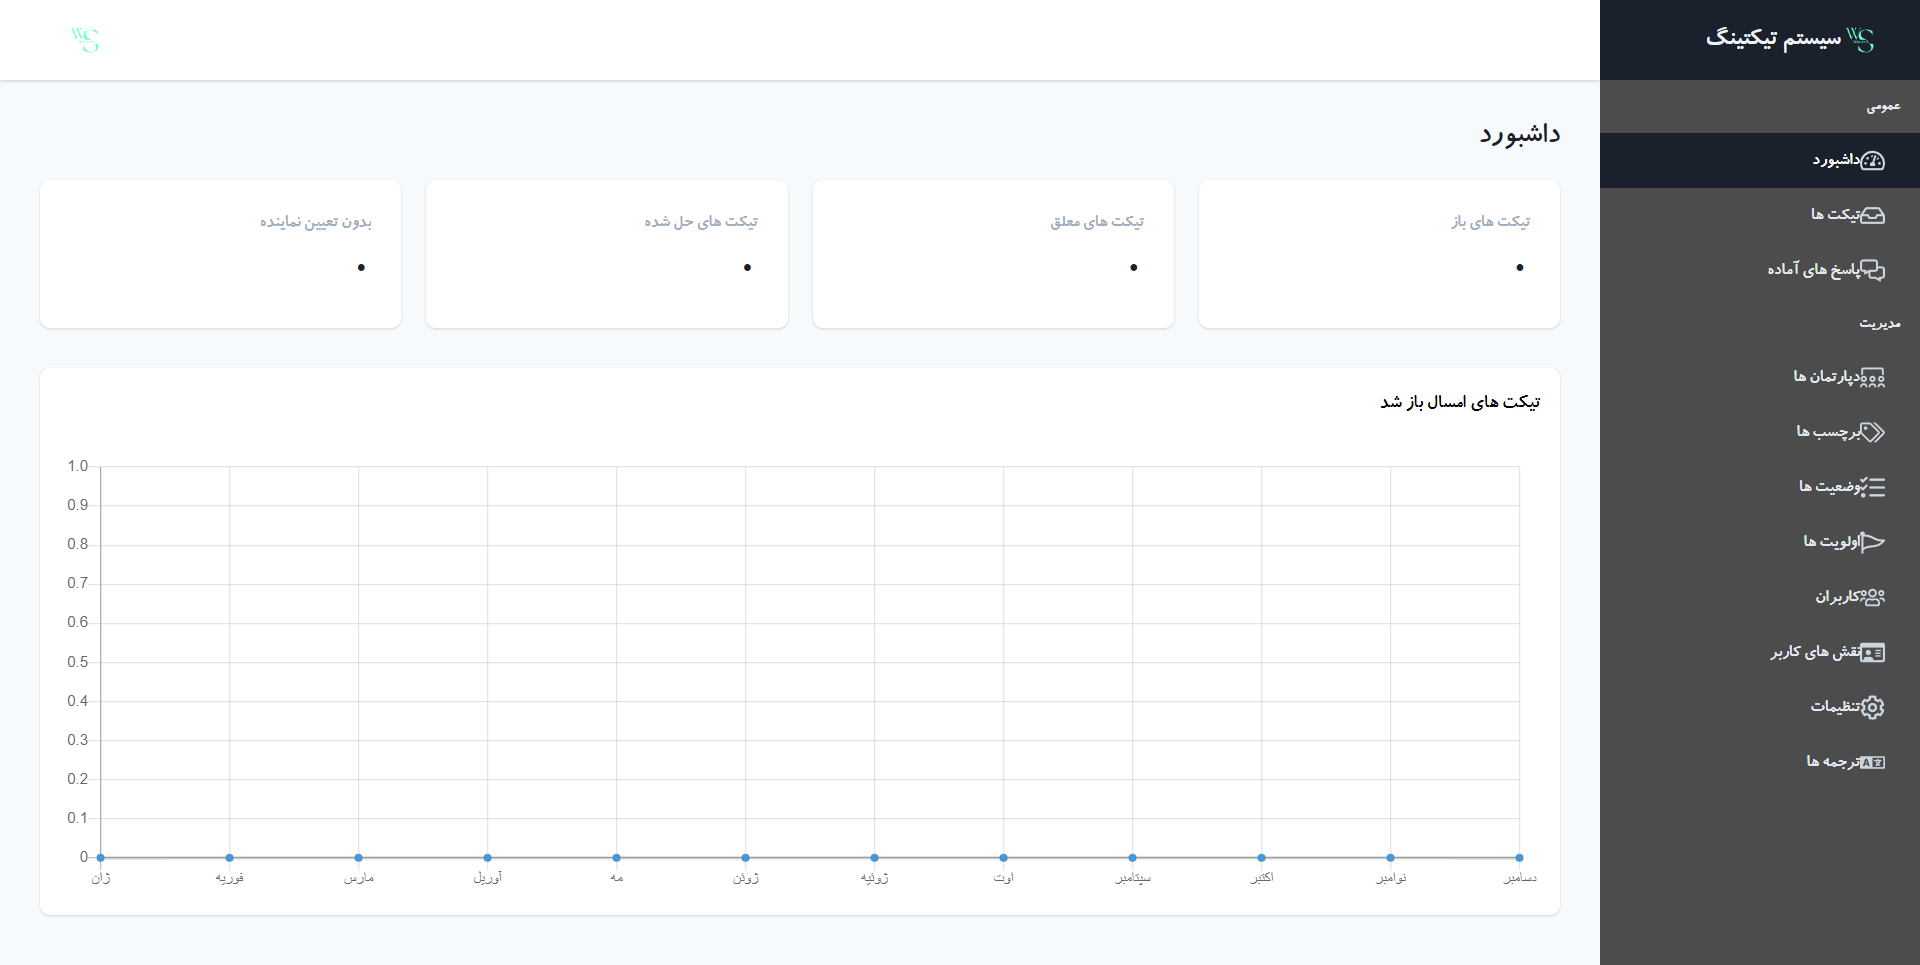The height and width of the screenshot is (965, 1920).
Task: Click the chart data point for نوامبر
Action: click(x=1391, y=858)
